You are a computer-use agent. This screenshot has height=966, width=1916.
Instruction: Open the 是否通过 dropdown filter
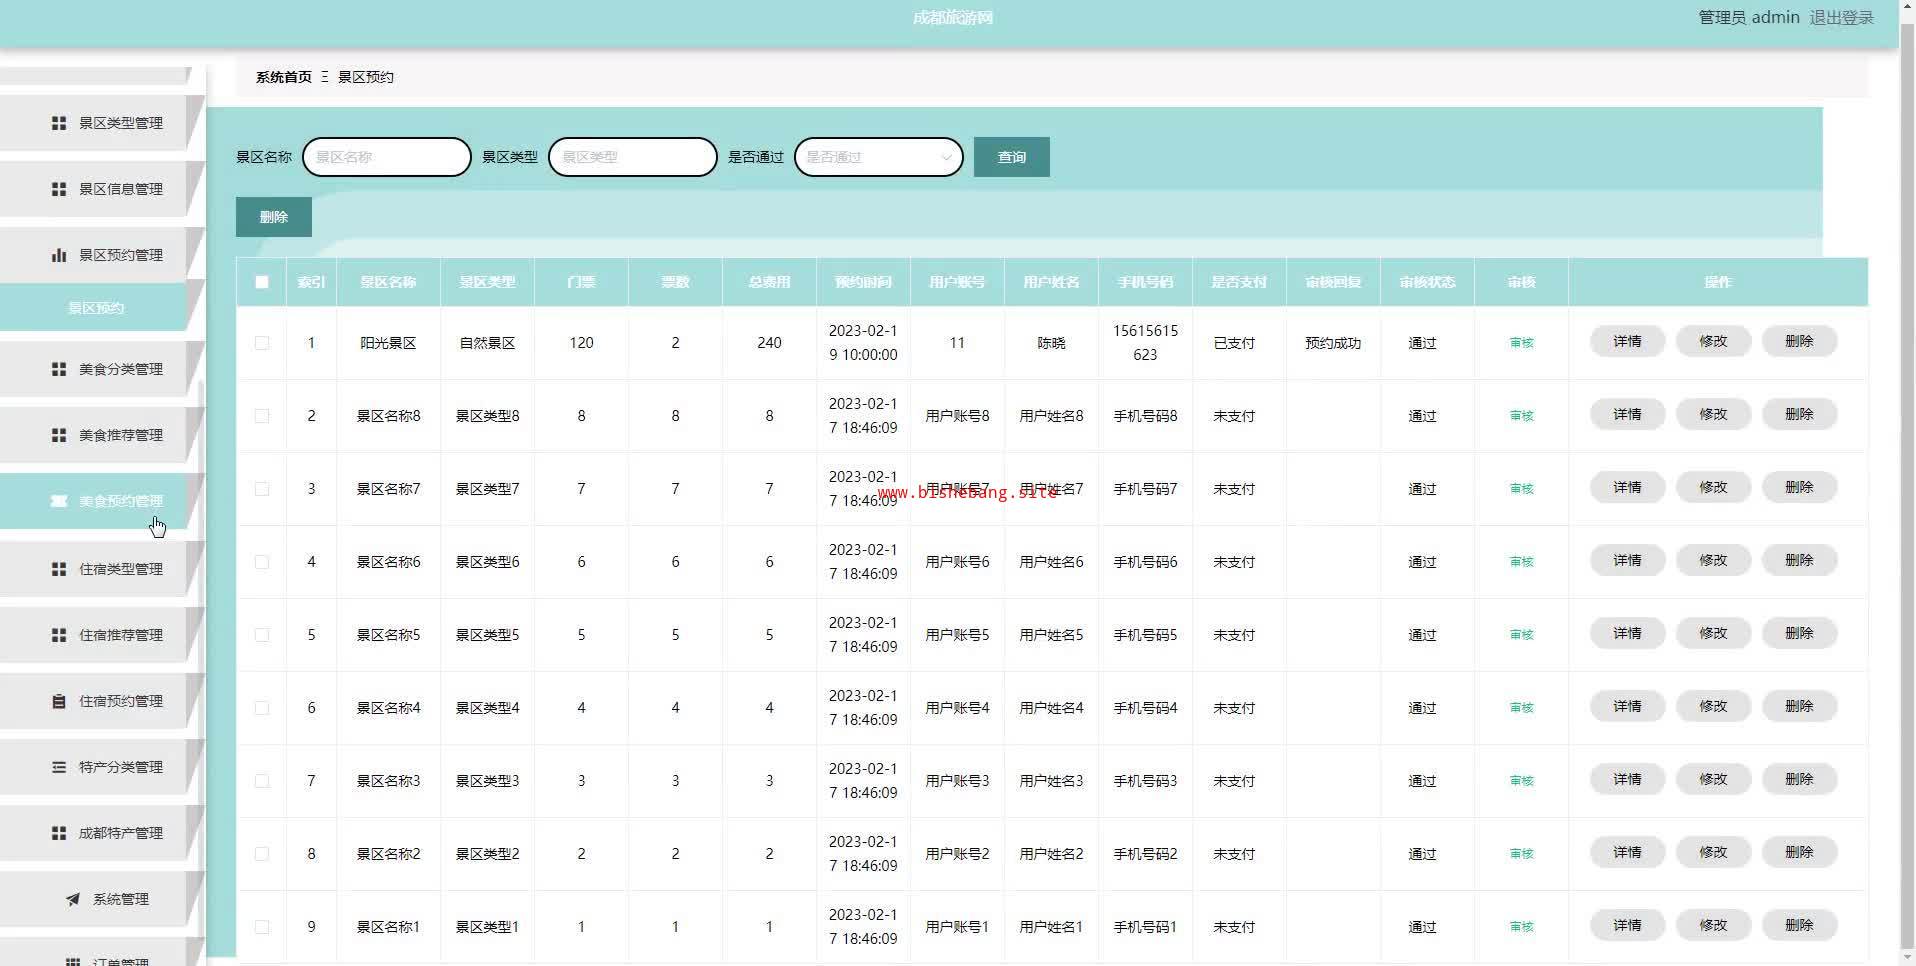click(878, 157)
